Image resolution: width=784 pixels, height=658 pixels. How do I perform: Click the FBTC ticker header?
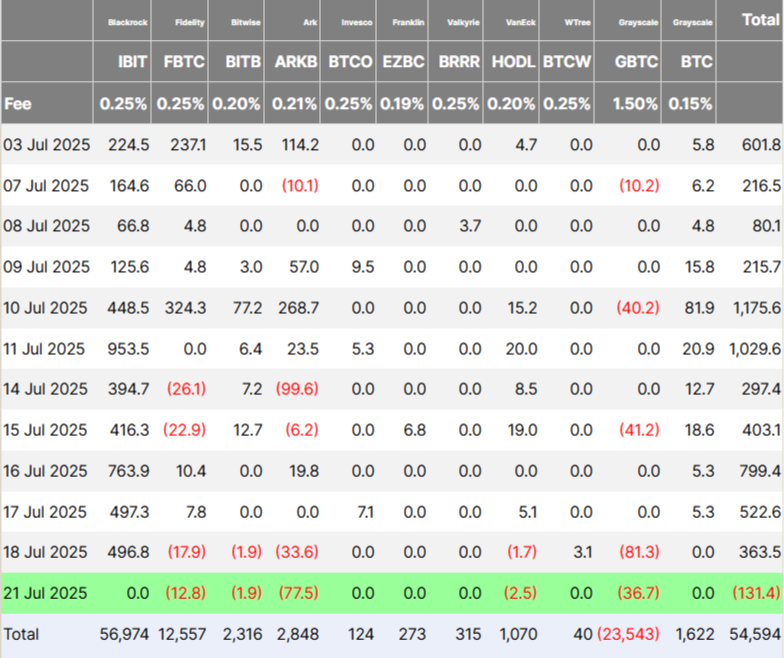click(x=184, y=62)
